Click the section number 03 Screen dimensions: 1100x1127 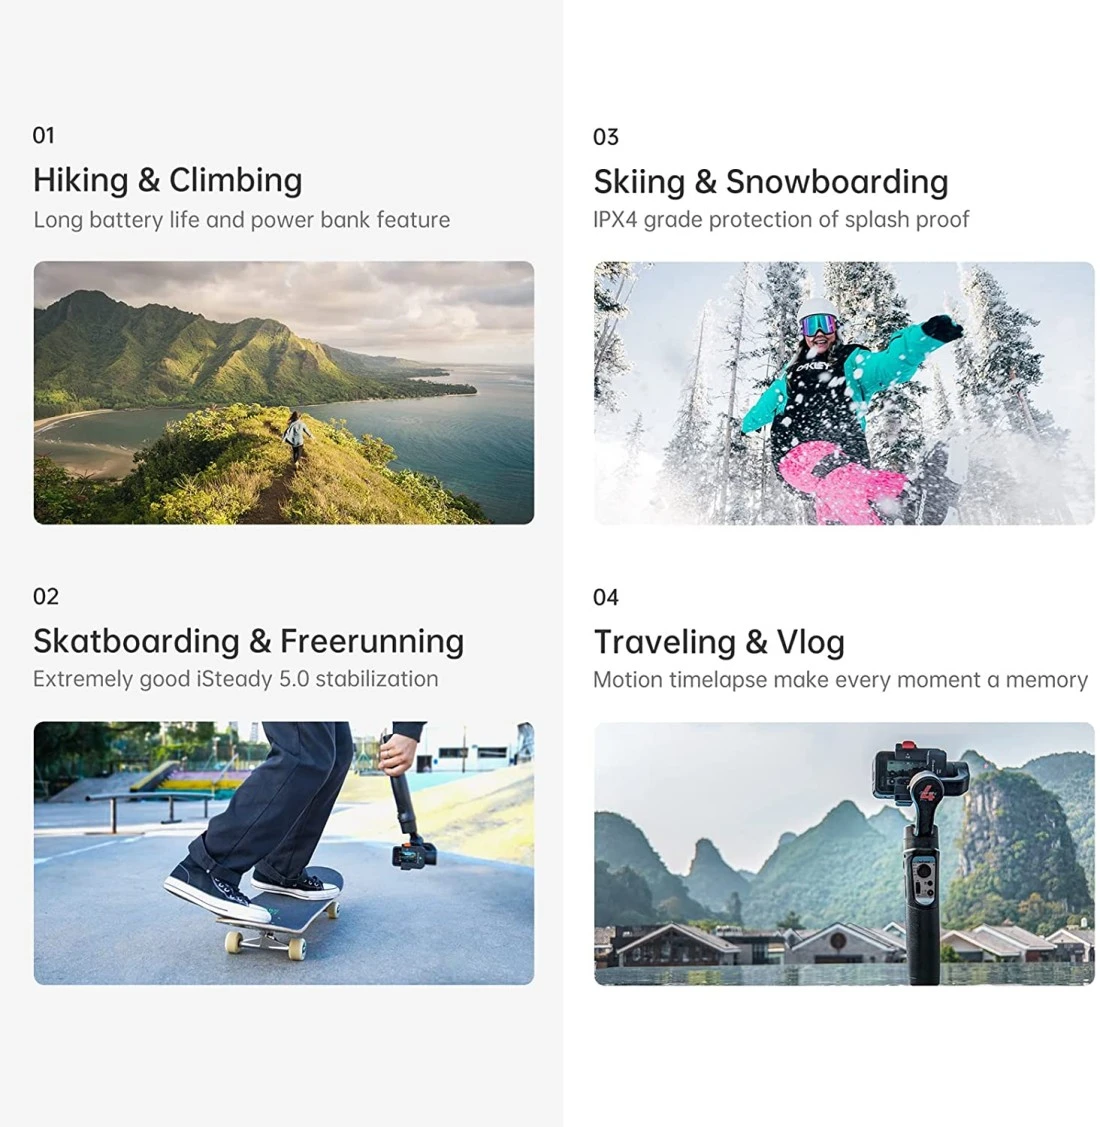(x=605, y=137)
